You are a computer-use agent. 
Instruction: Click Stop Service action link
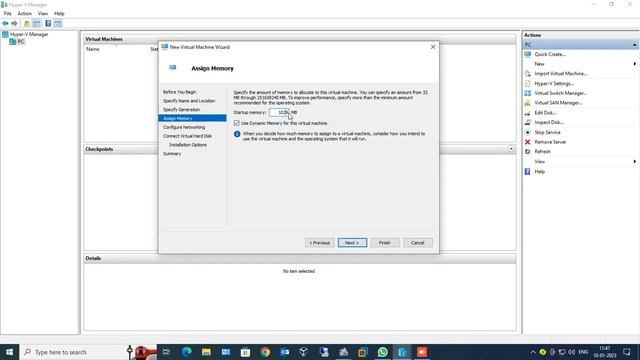click(547, 132)
